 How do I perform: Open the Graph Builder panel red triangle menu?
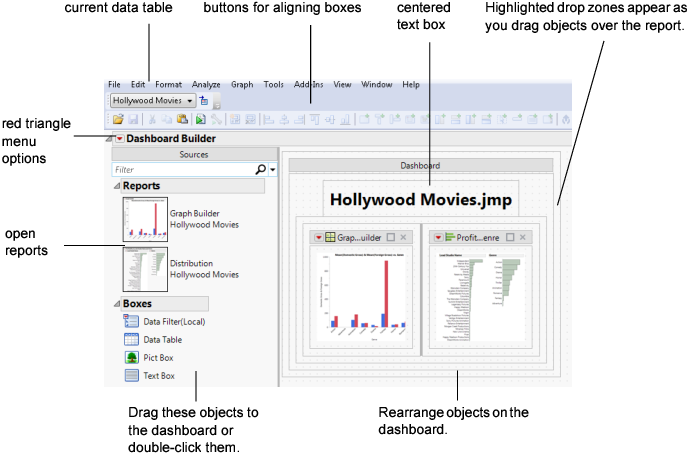(x=320, y=237)
